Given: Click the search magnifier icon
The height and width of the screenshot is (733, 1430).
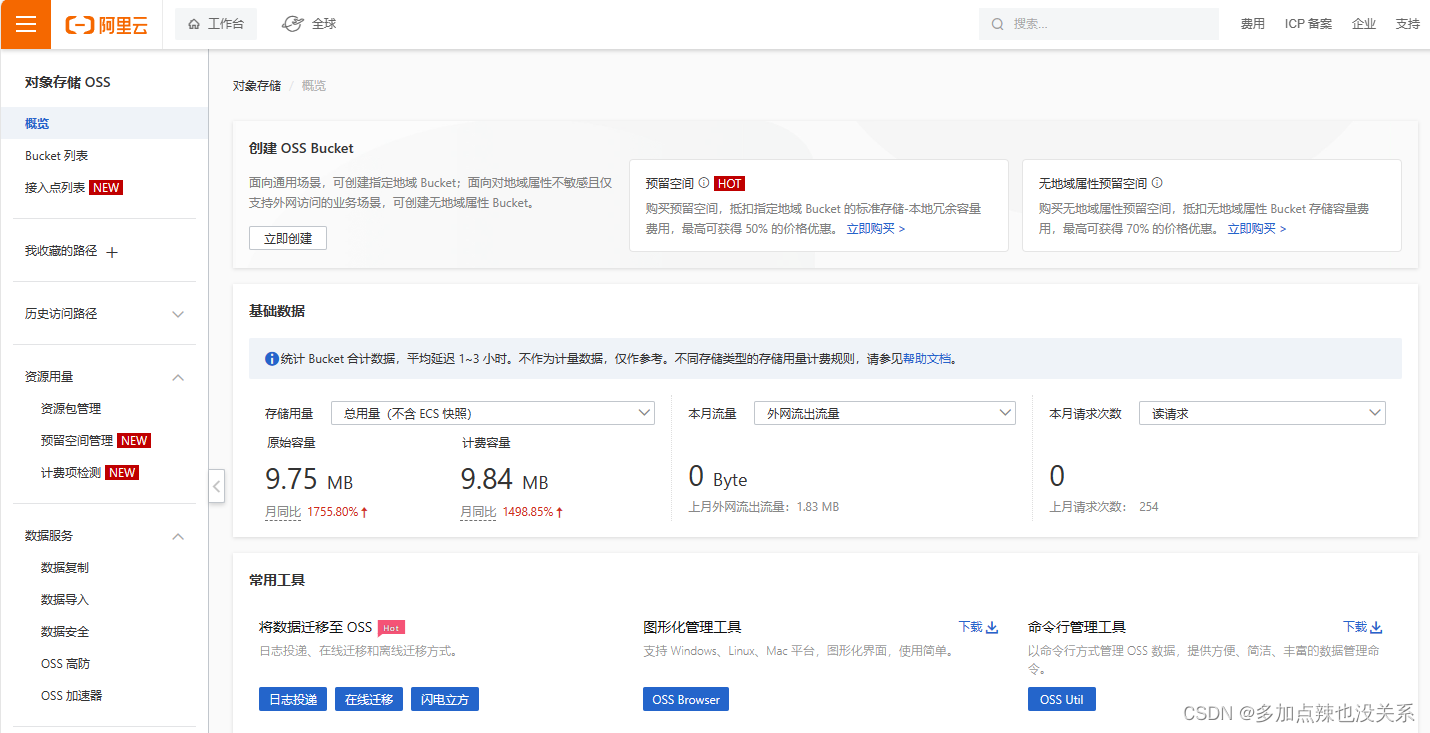Looking at the screenshot, I should coord(997,24).
